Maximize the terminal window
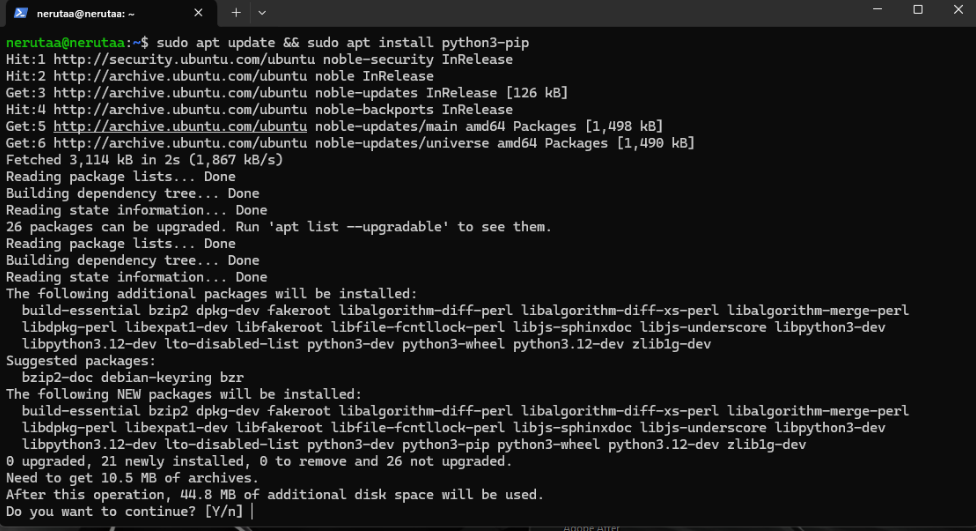 917,10
